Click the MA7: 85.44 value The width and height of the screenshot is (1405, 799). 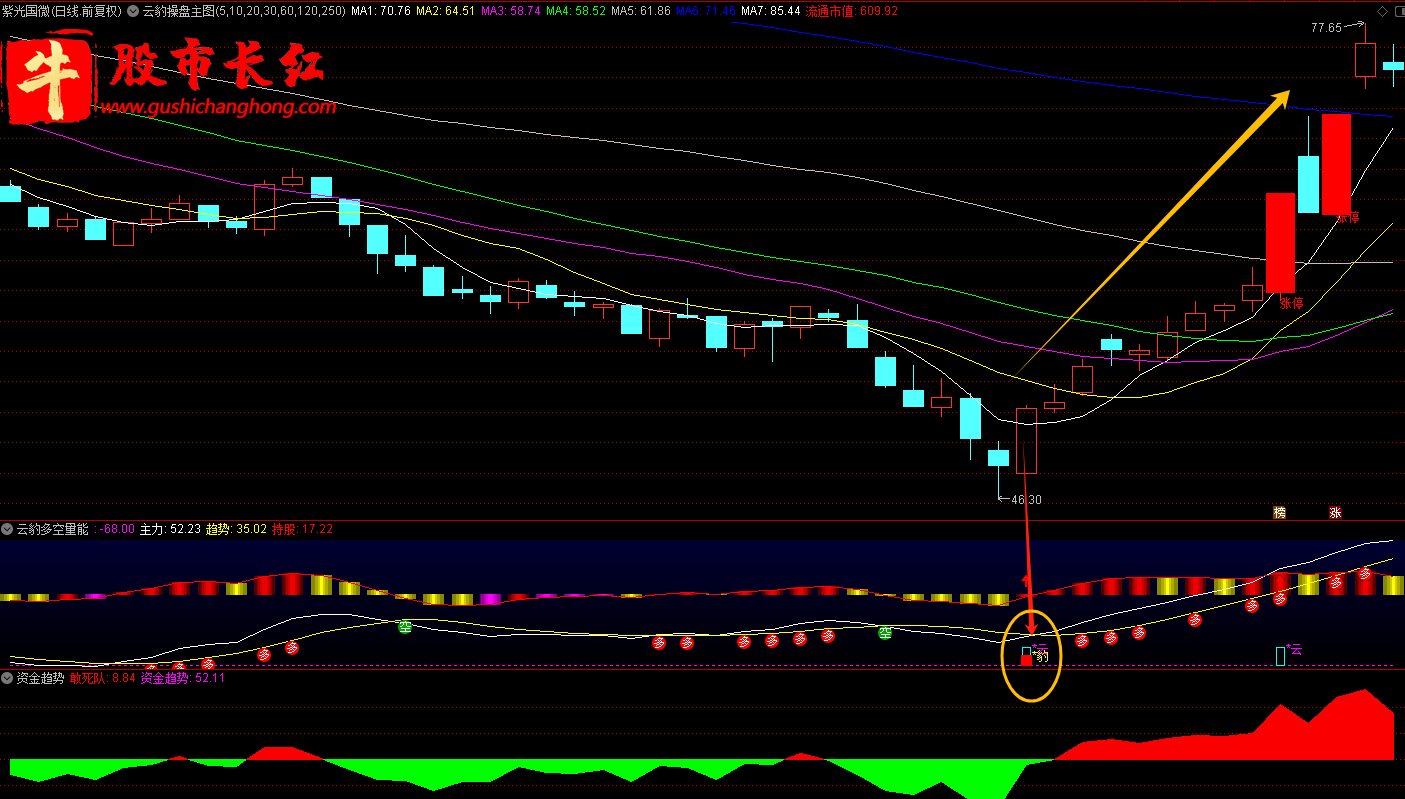770,11
